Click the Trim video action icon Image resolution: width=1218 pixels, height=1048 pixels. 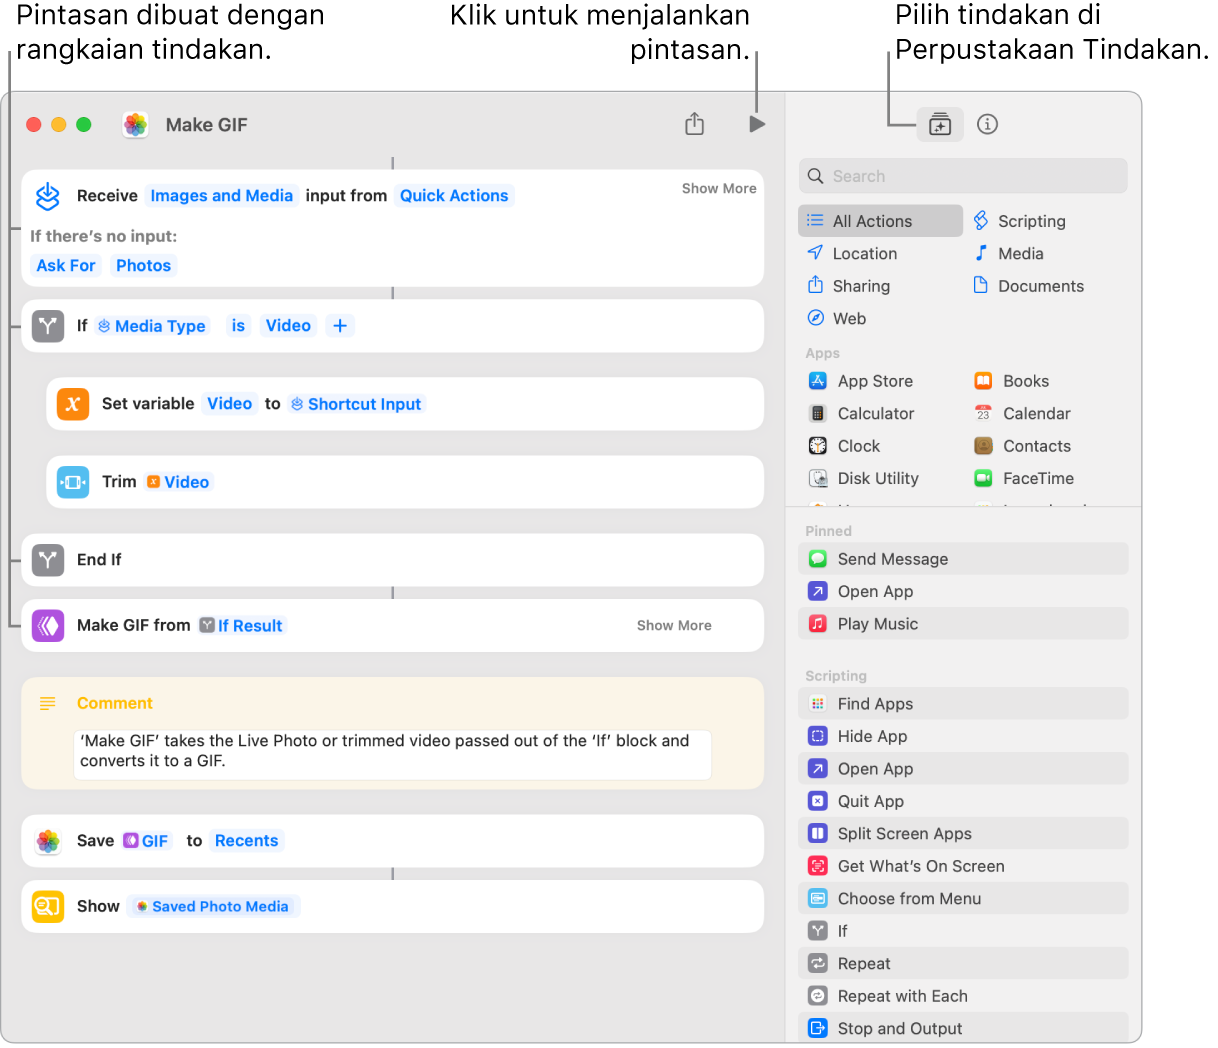(73, 482)
